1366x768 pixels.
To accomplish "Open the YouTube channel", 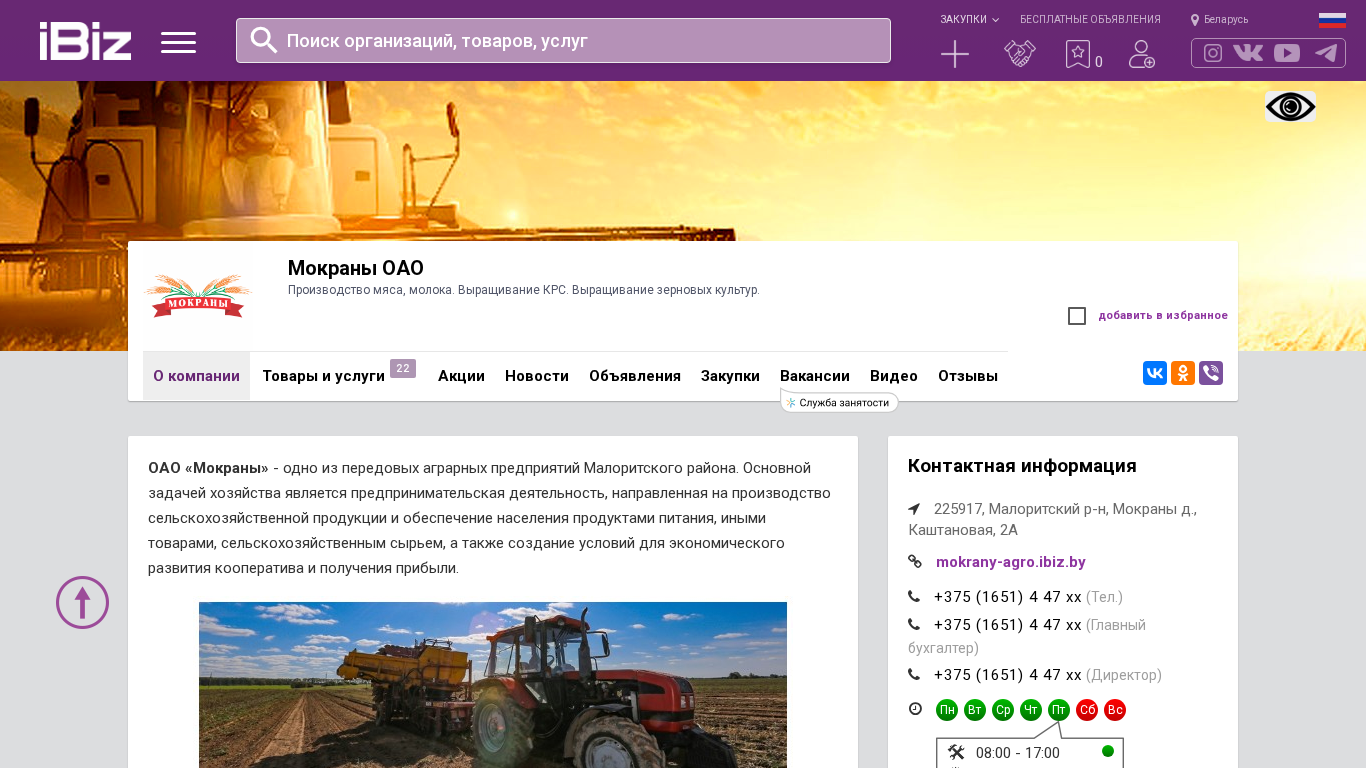I will pyautogui.click(x=1287, y=53).
